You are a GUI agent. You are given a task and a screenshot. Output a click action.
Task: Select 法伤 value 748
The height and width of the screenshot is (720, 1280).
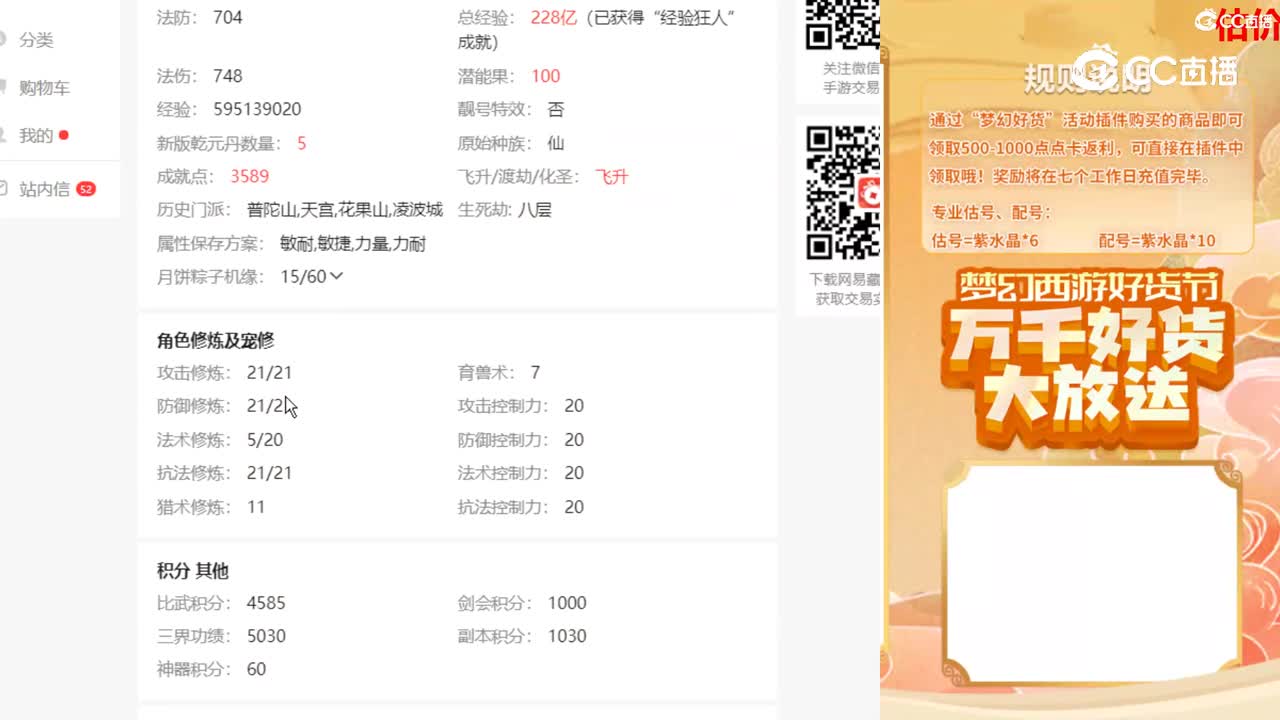coord(228,76)
